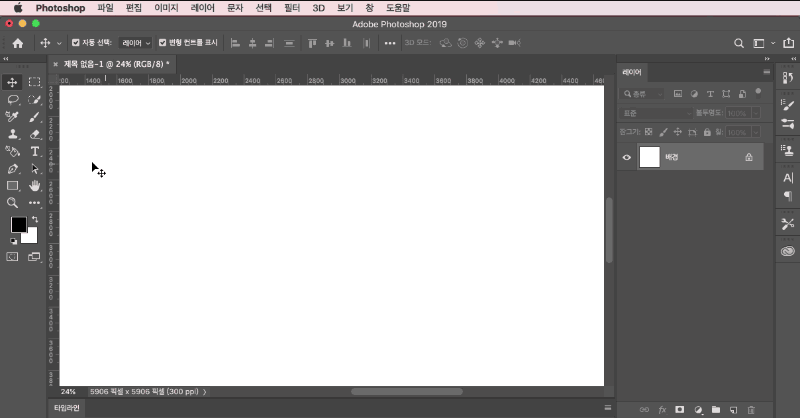
Task: Open the opacity slider dropdown
Action: pos(756,113)
